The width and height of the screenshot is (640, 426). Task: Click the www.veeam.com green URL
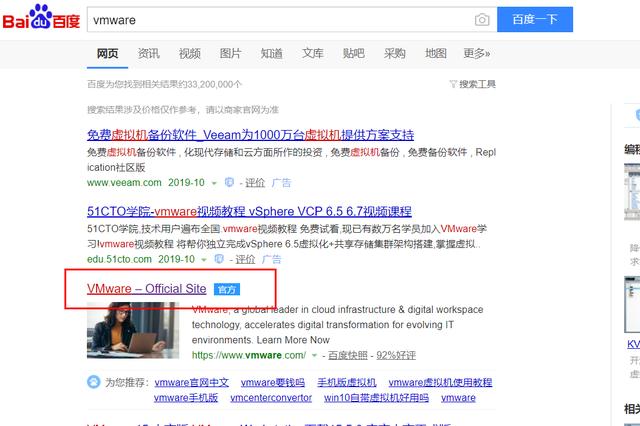124,182
